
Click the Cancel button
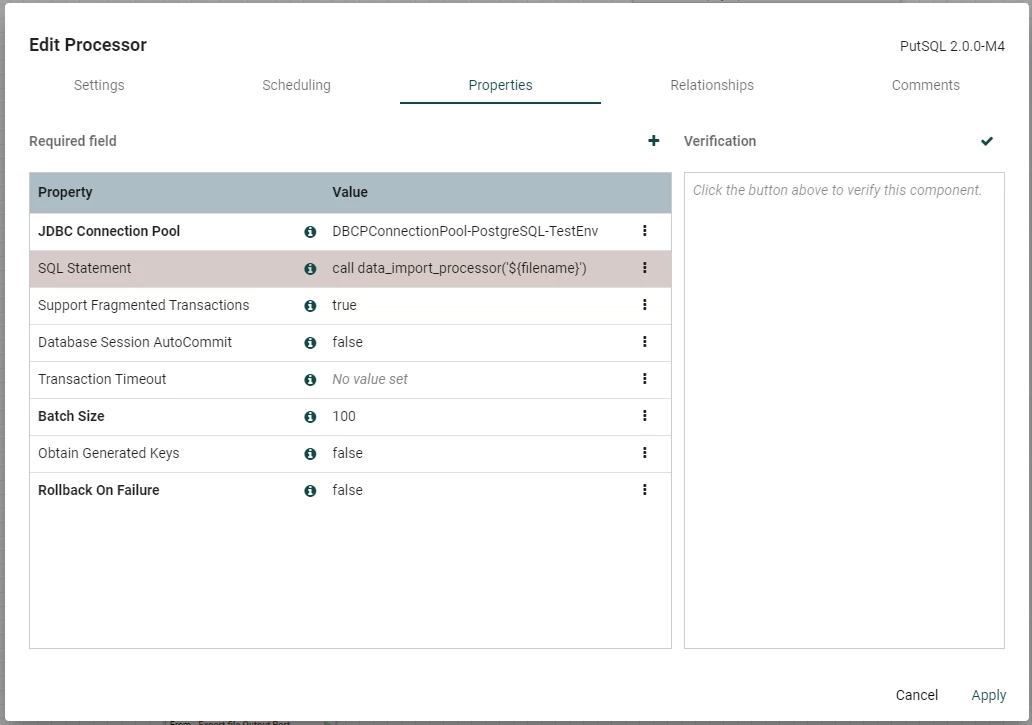tap(917, 695)
